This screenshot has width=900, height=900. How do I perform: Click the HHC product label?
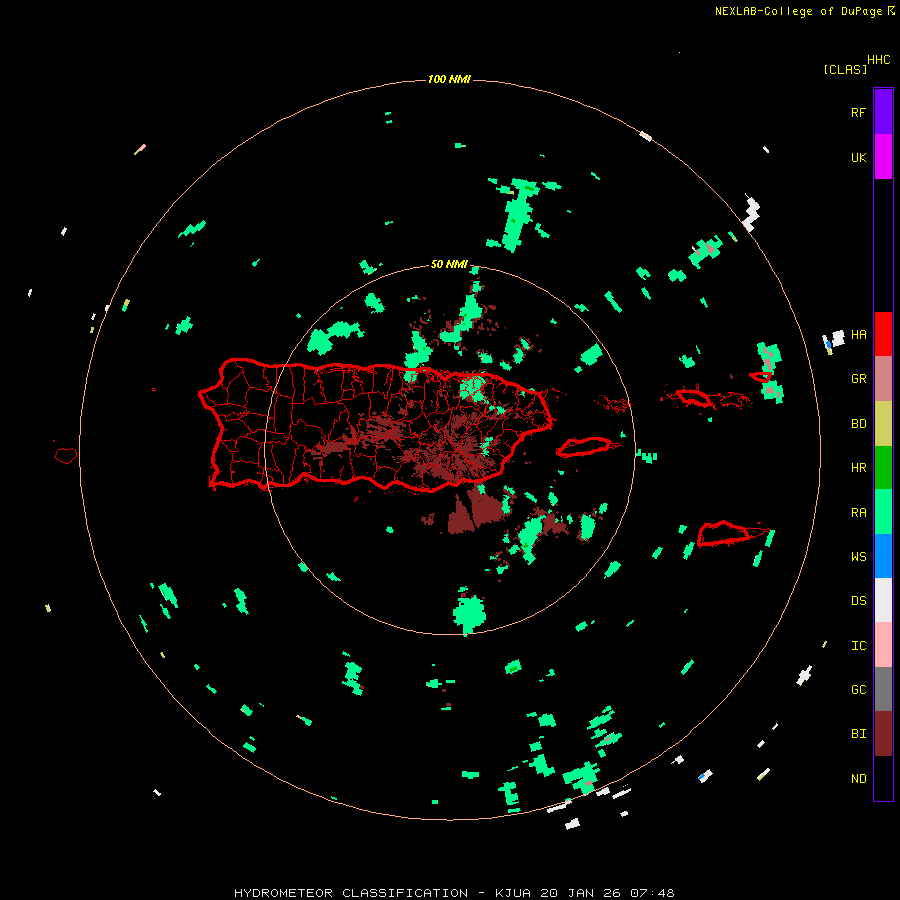[879, 60]
